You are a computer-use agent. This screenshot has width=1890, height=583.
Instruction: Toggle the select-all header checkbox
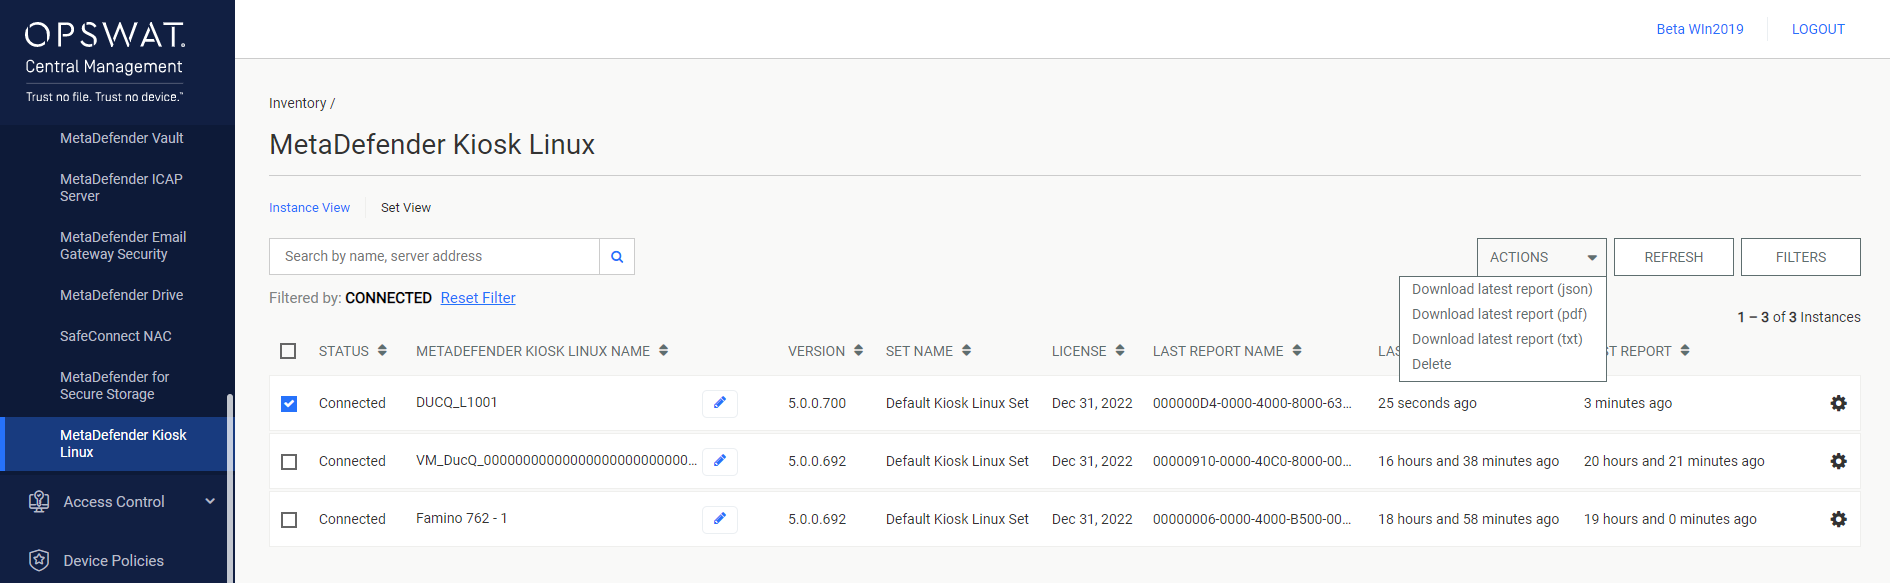288,351
